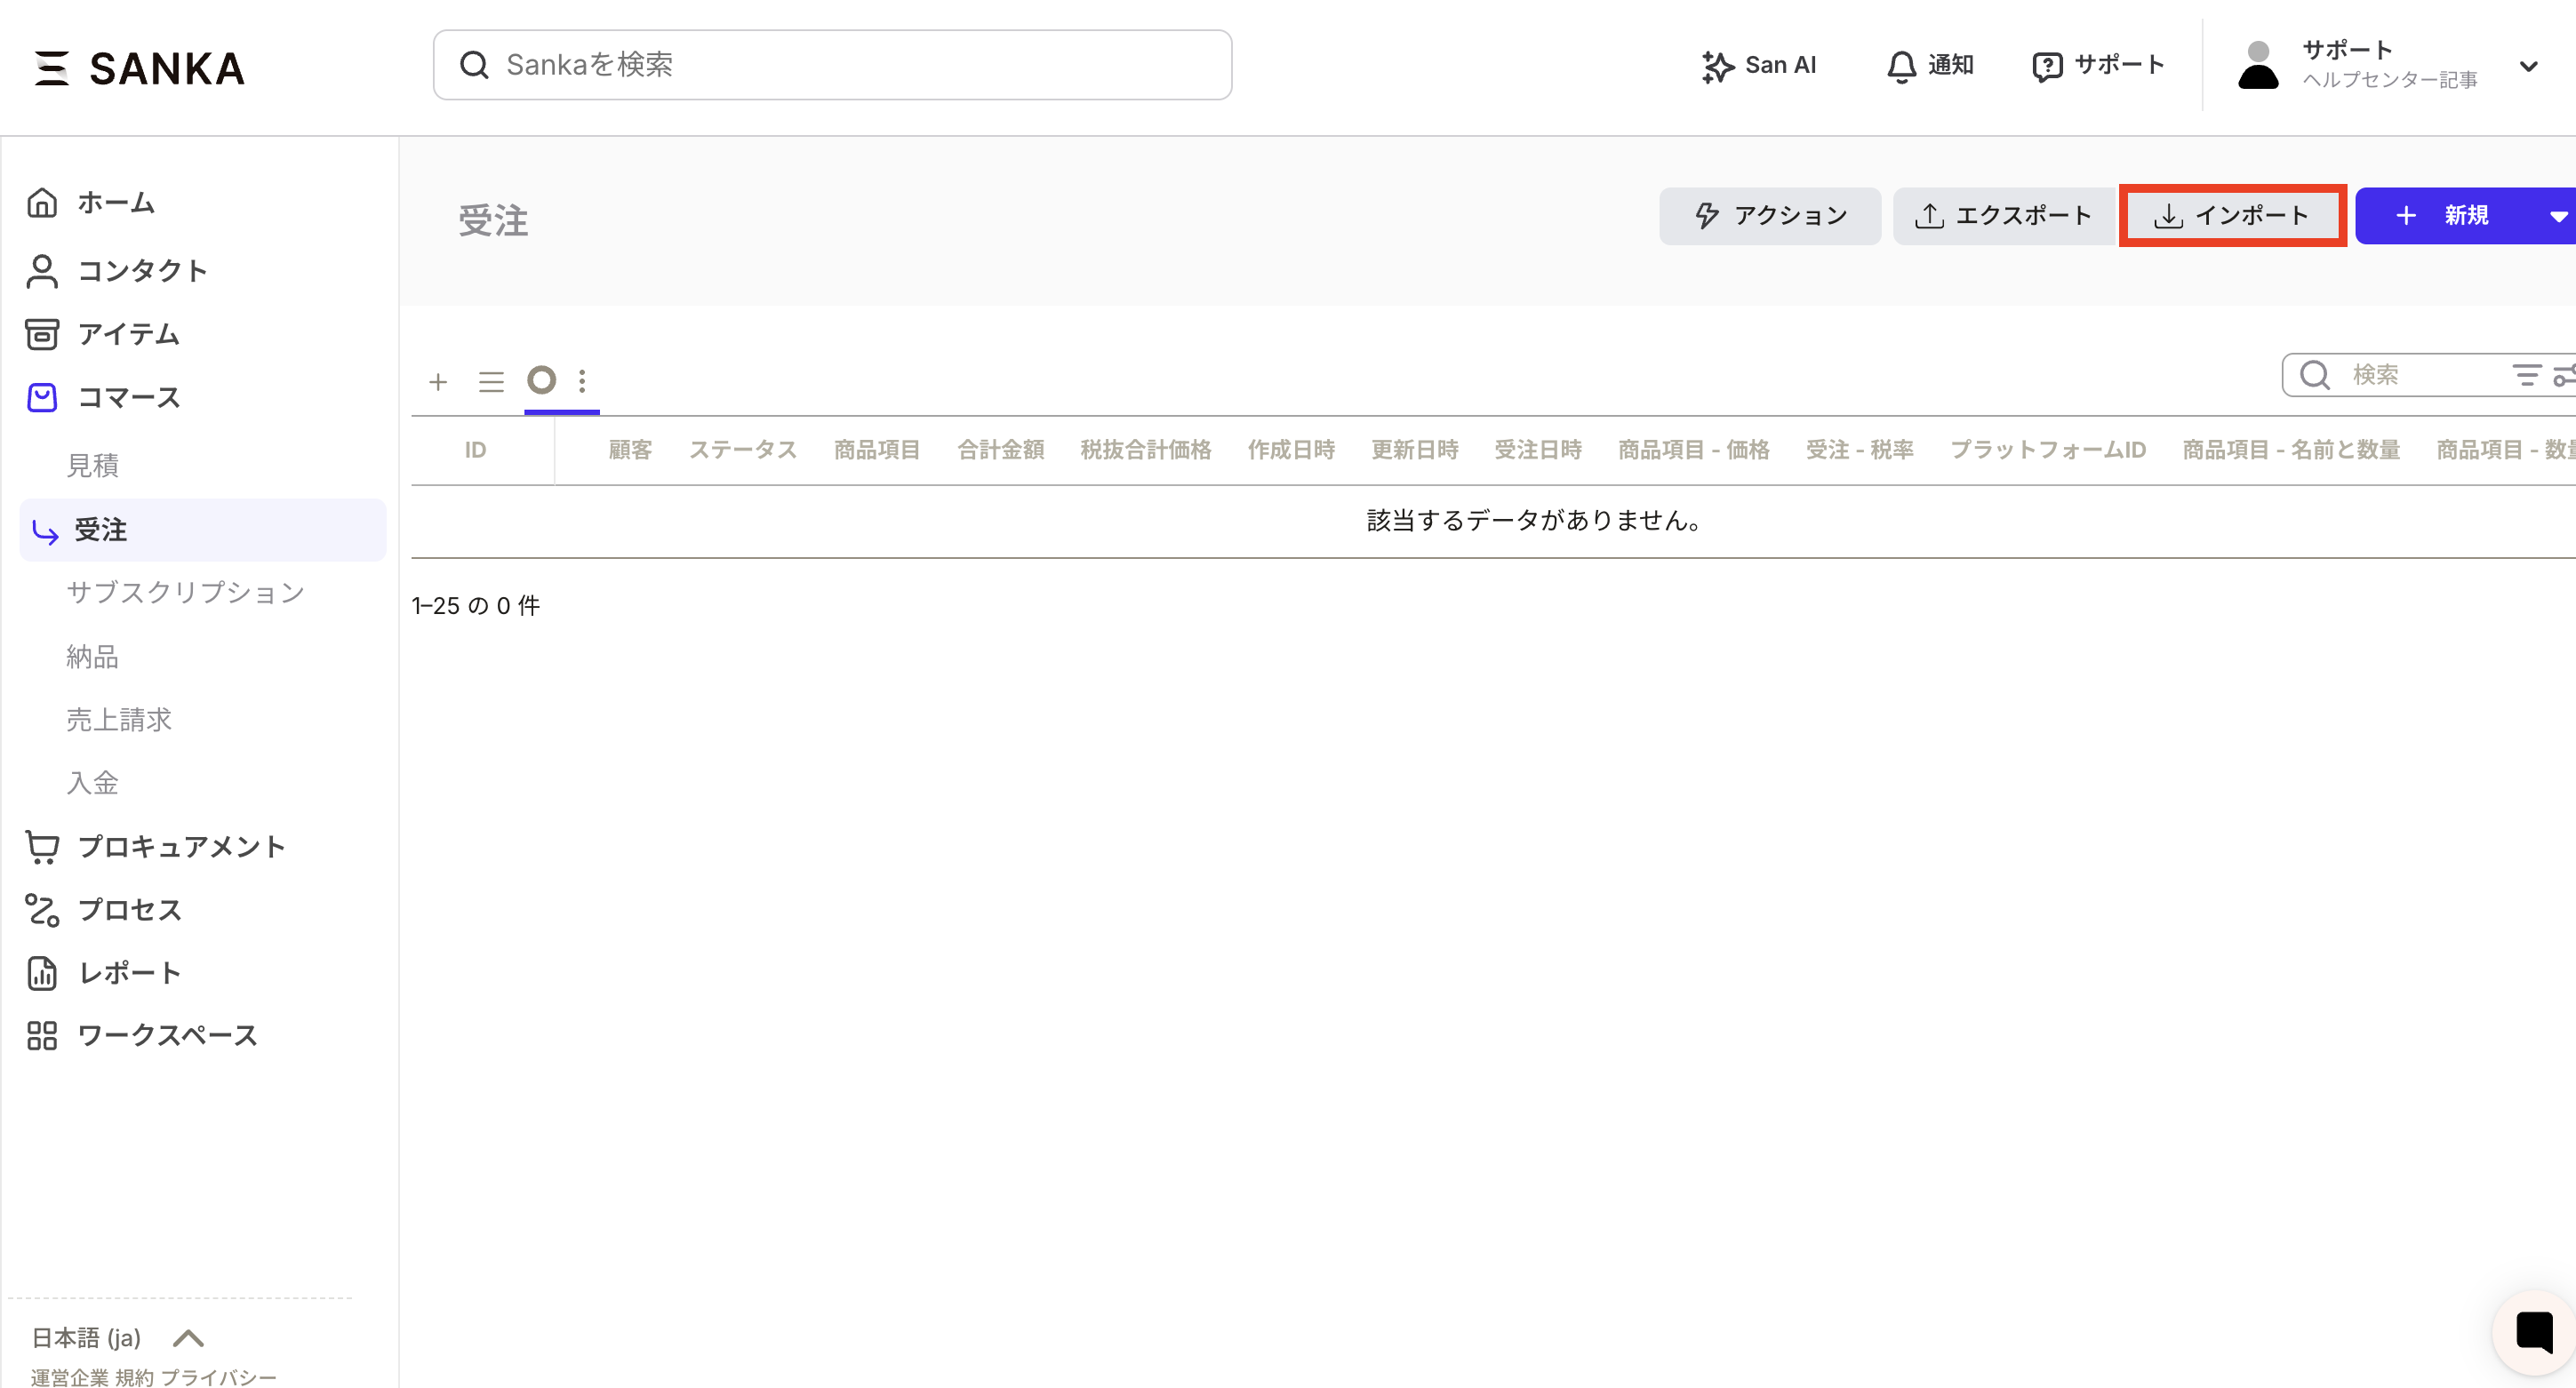Screen dimensions: 2576x1388
Task: Click the user avatar icon
Action: (2257, 65)
